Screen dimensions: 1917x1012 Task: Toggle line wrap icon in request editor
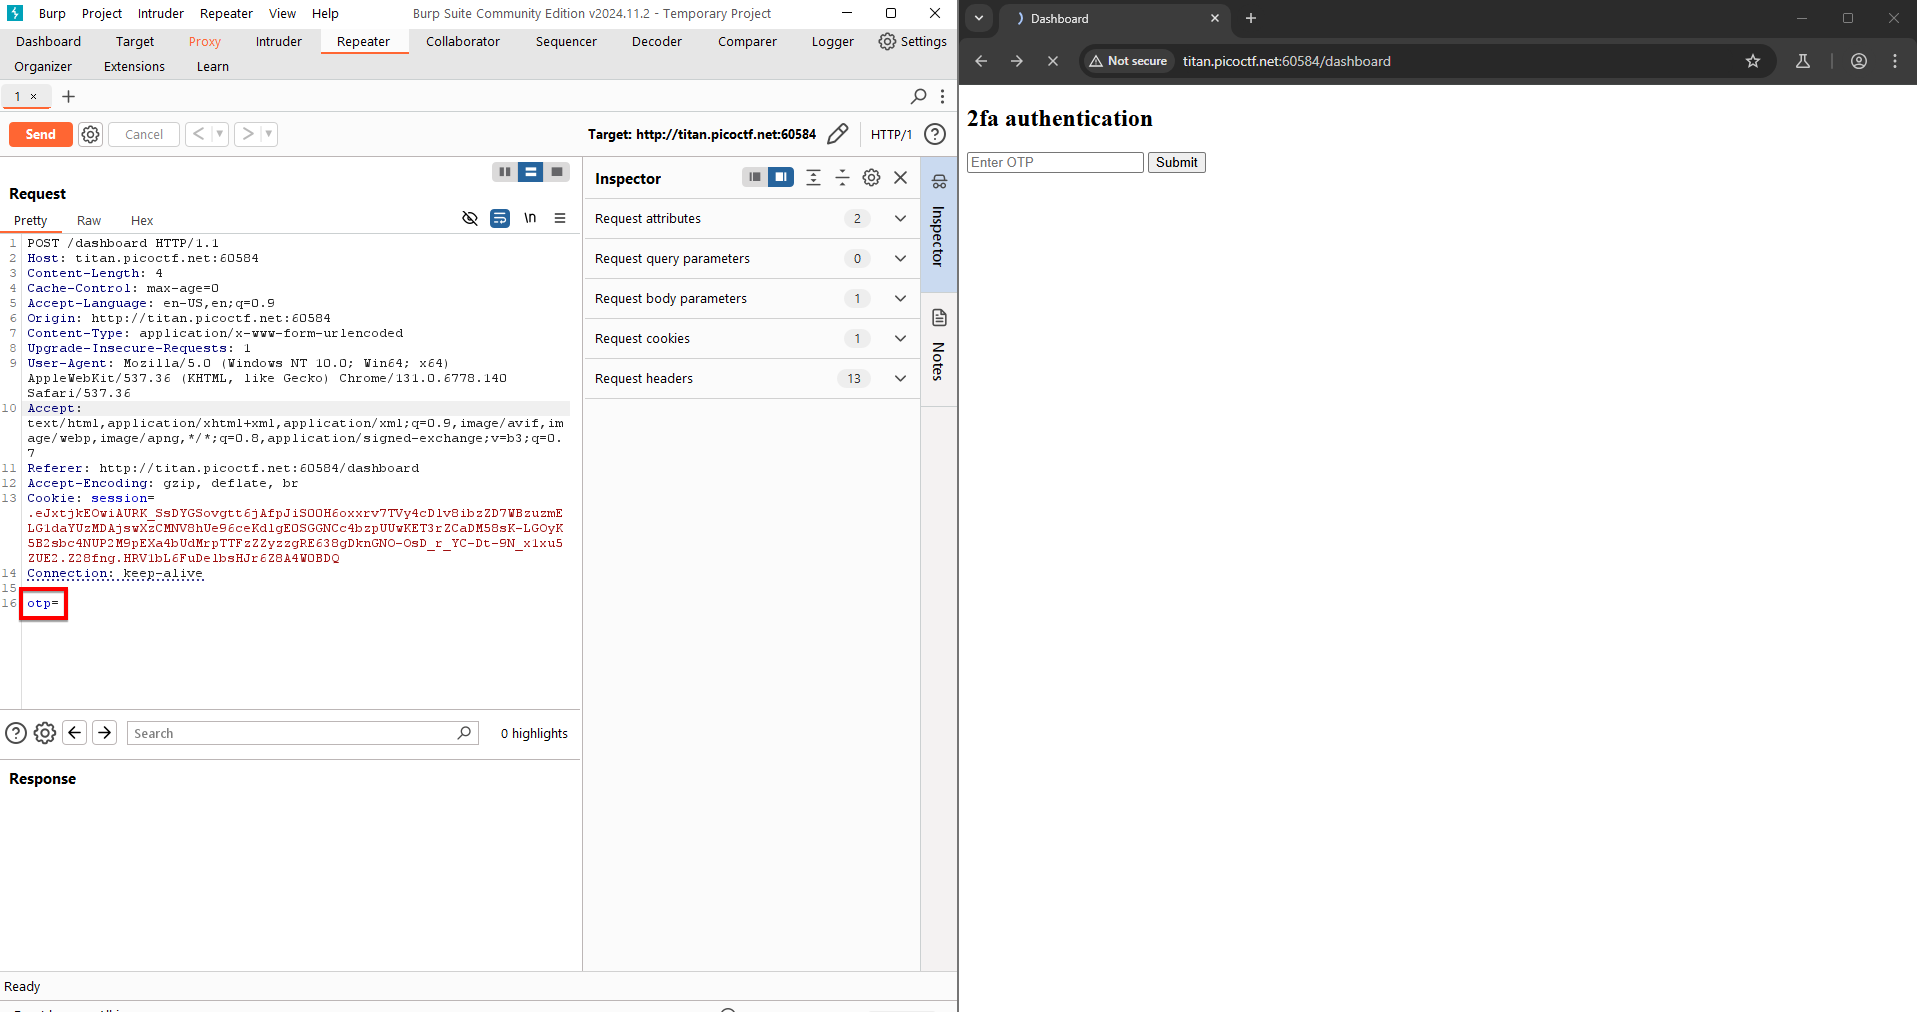tap(500, 218)
